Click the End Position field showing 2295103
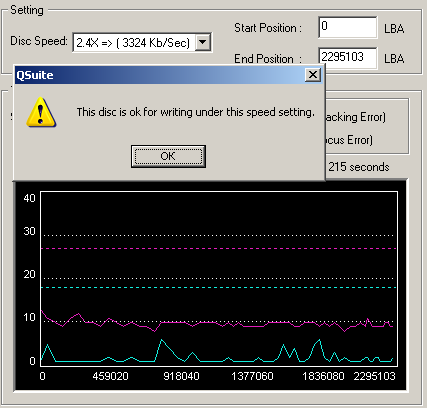Viewport: 427px width, 408px height. [348, 58]
